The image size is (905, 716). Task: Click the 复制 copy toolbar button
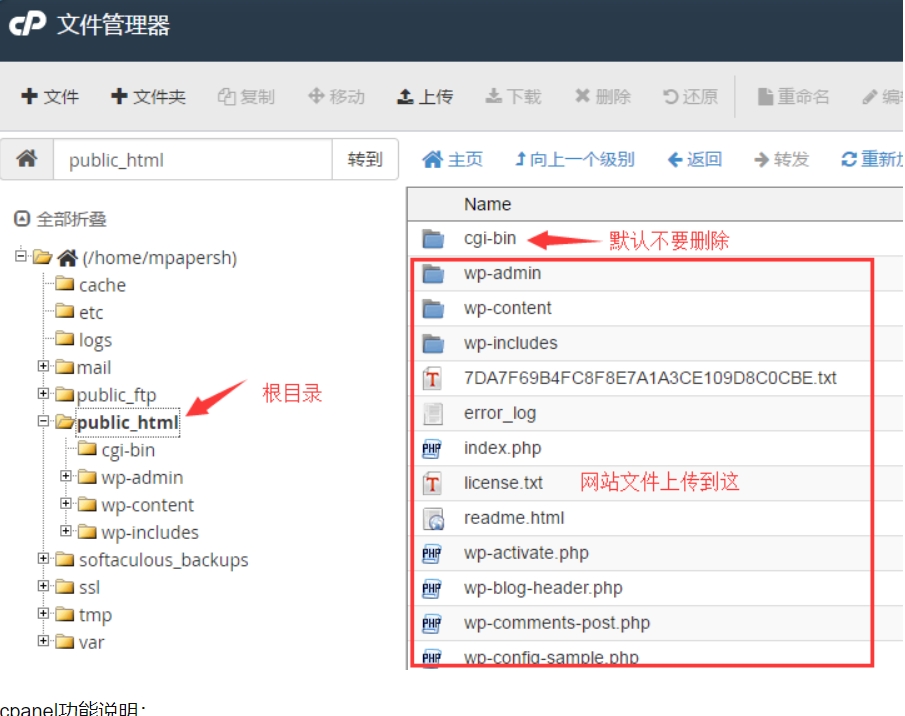coord(246,96)
